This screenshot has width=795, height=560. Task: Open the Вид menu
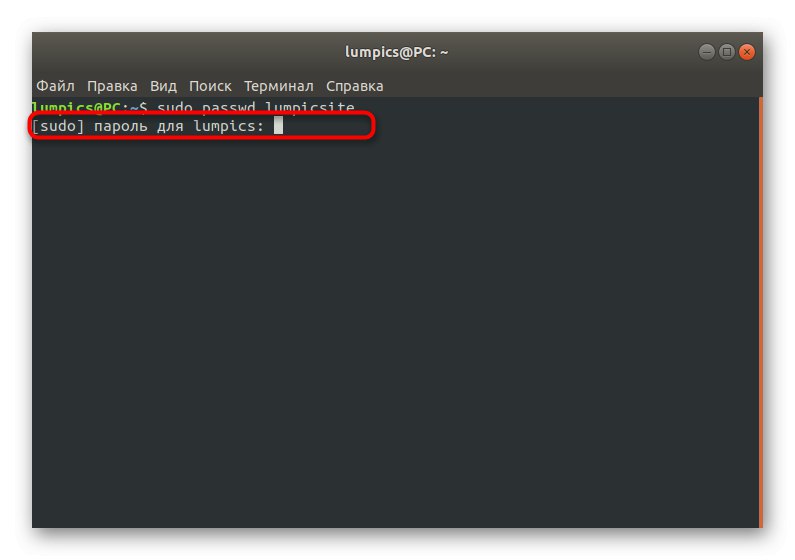(x=163, y=86)
